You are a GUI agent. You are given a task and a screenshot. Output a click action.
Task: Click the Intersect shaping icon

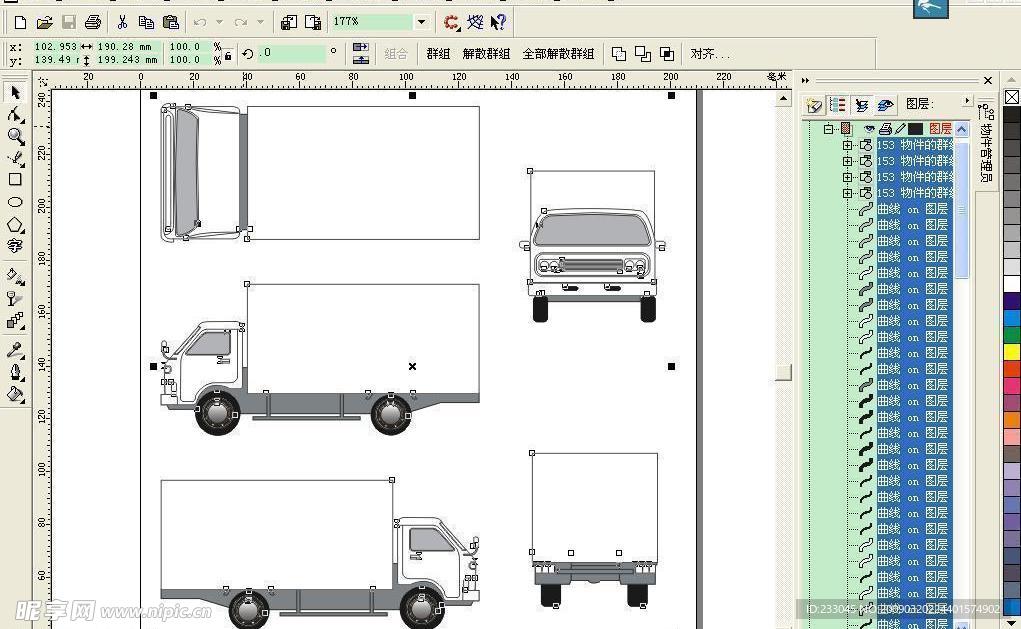667,54
